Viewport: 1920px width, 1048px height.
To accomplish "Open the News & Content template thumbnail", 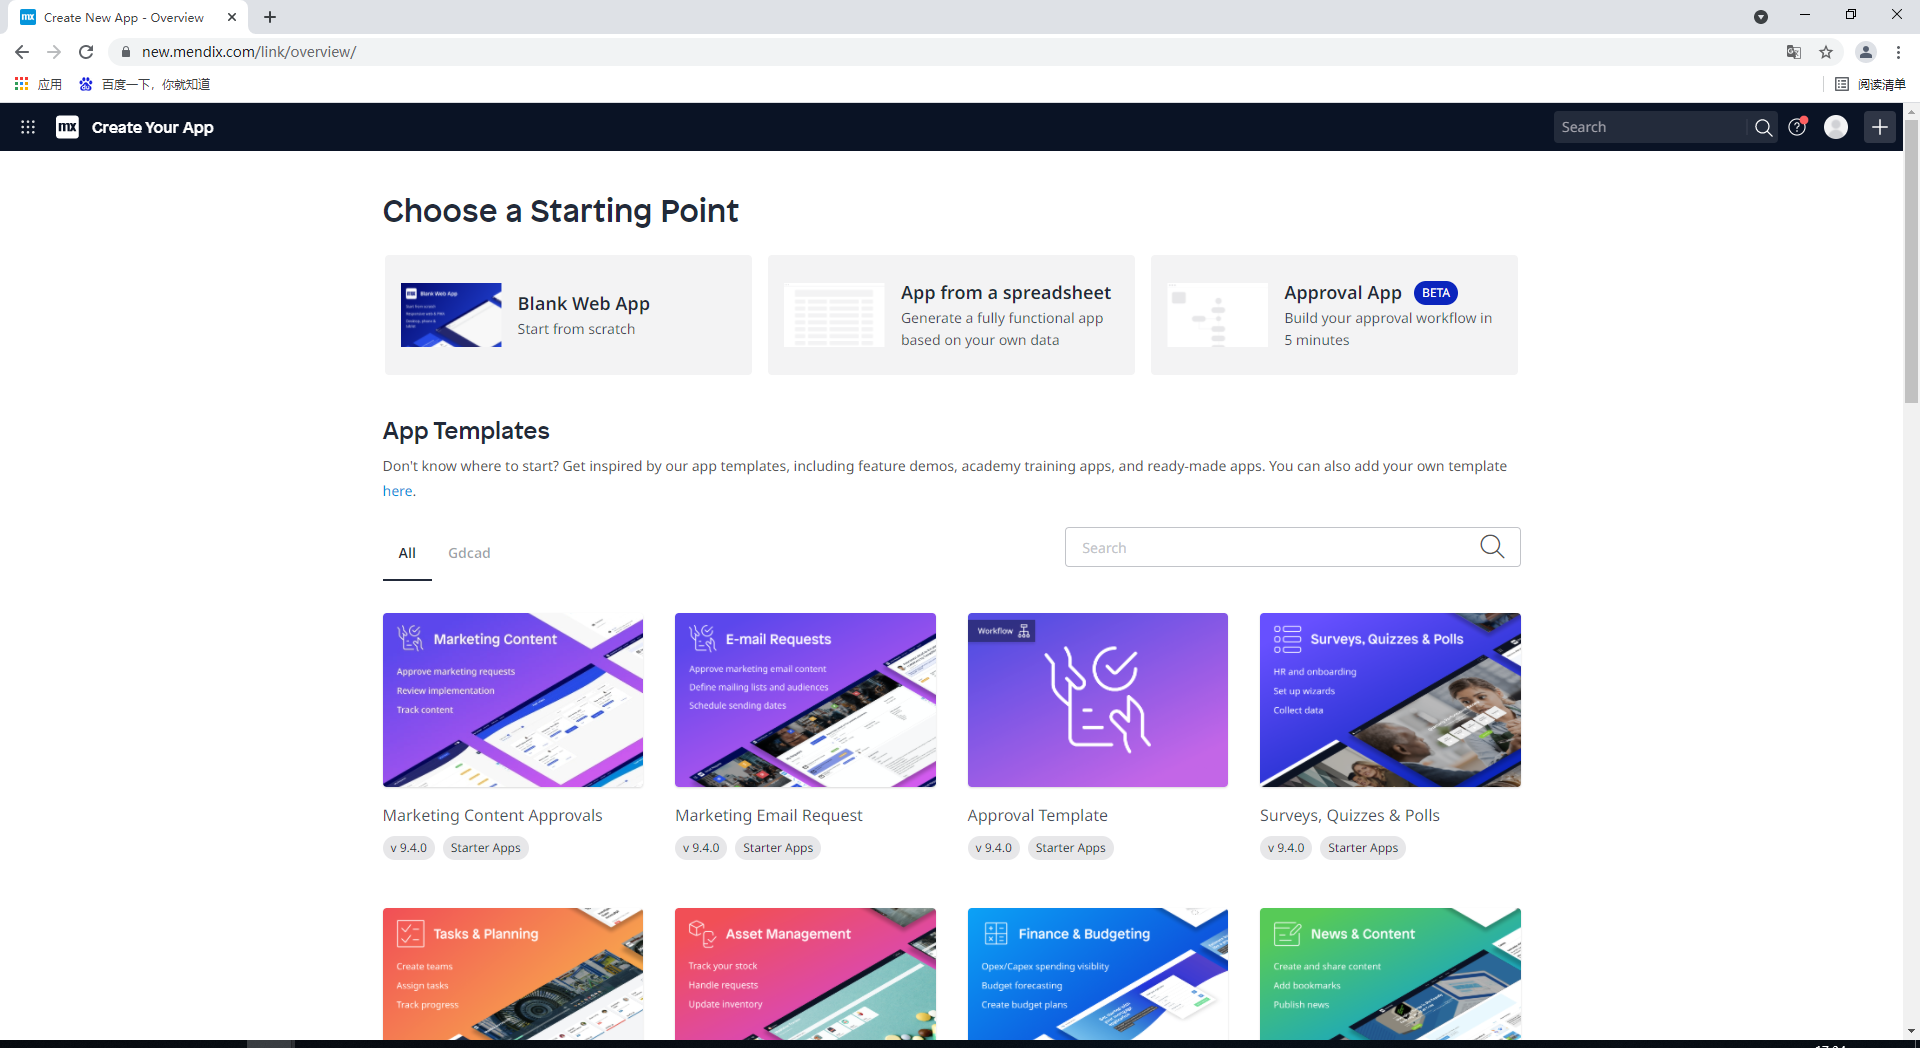I will click(1390, 974).
